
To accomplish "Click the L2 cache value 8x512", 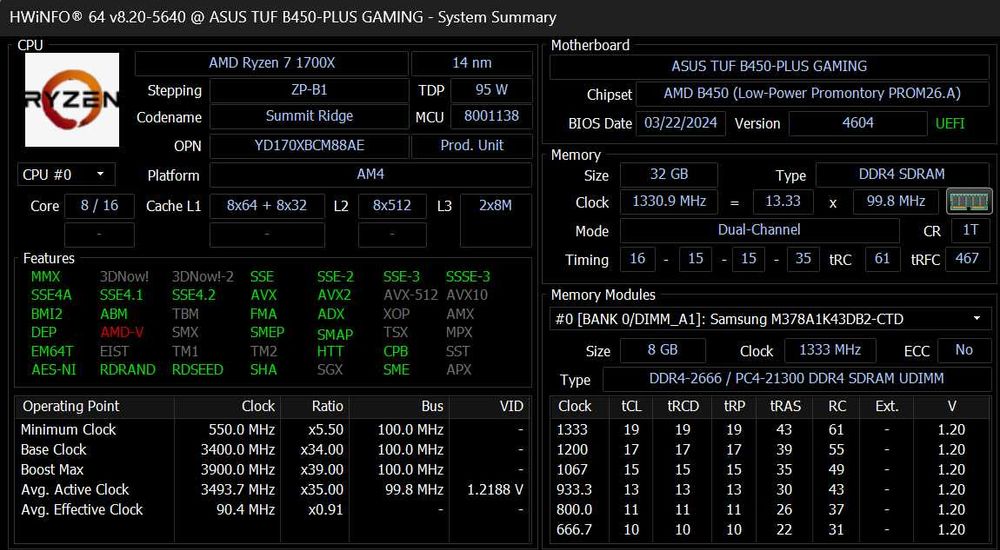I will click(x=392, y=206).
